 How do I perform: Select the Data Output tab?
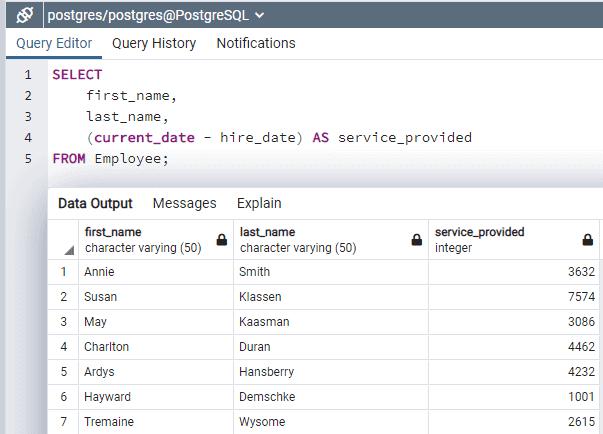click(x=95, y=203)
